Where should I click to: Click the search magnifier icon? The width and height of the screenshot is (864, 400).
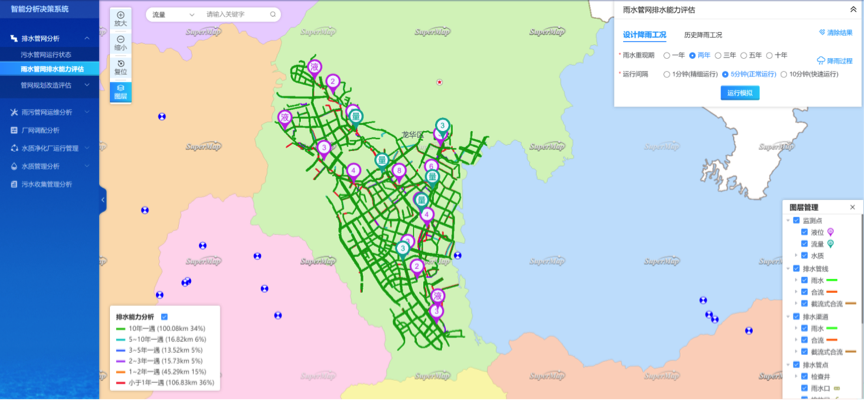click(x=273, y=15)
